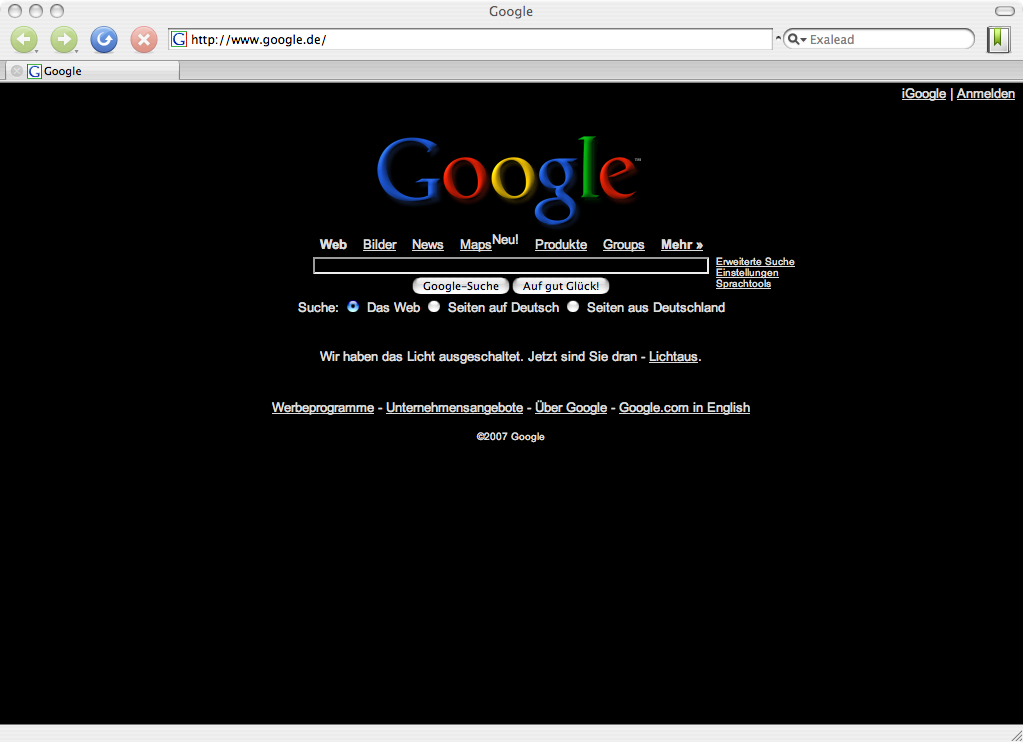Viewport: 1023px width, 742px height.
Task: Open the 'Über Google' link
Action: coord(571,407)
